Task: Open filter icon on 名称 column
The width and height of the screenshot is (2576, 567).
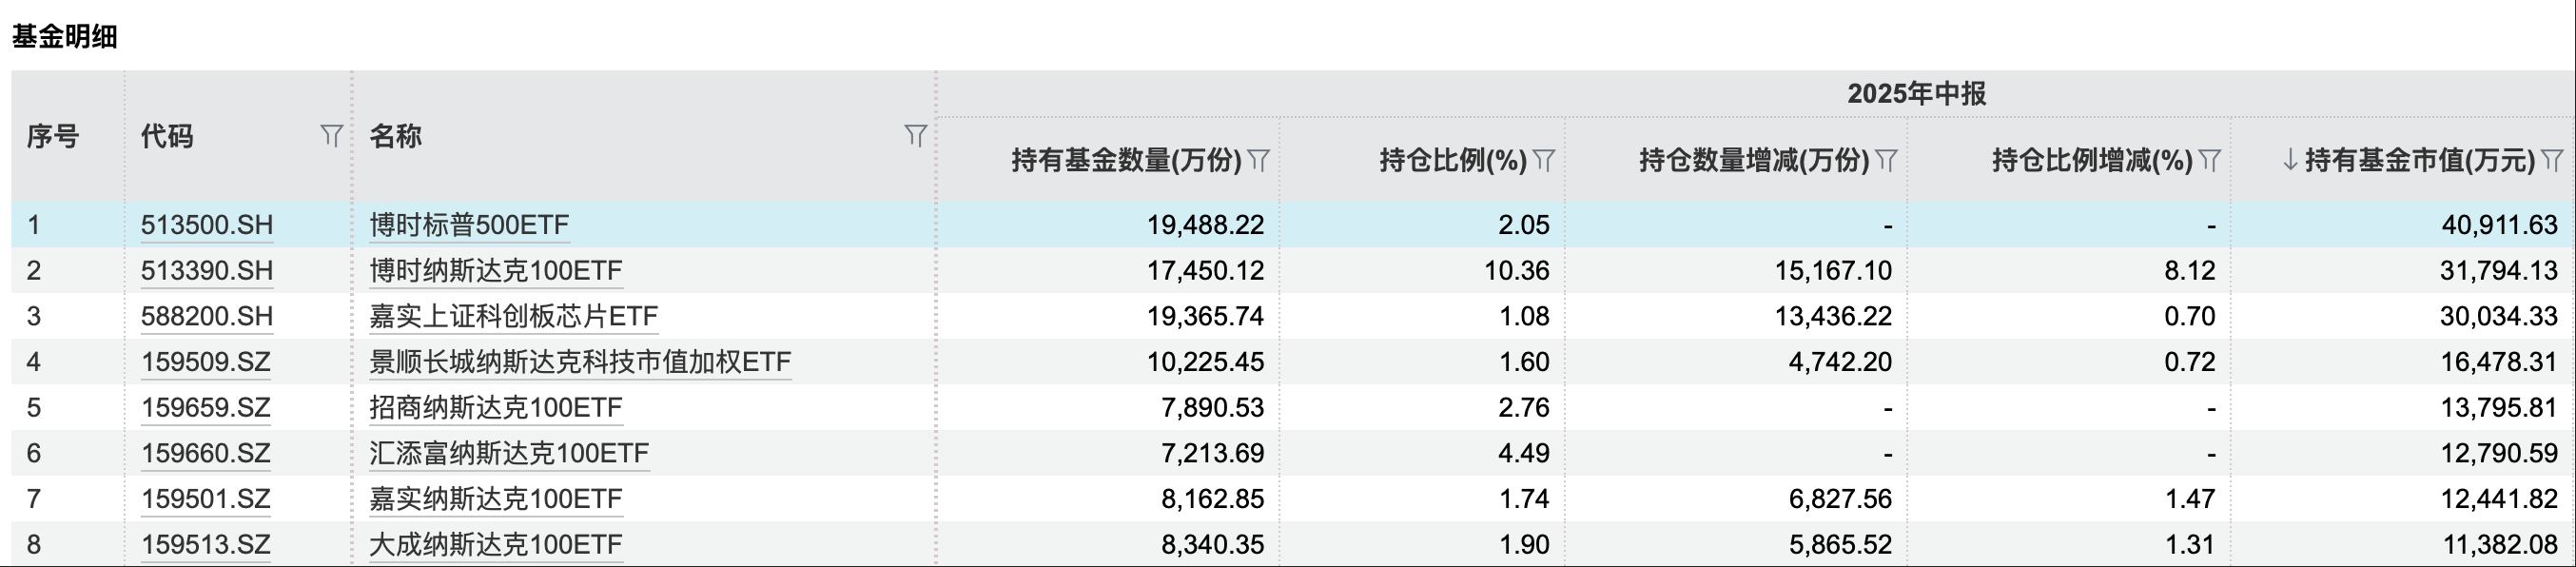Action: [915, 135]
